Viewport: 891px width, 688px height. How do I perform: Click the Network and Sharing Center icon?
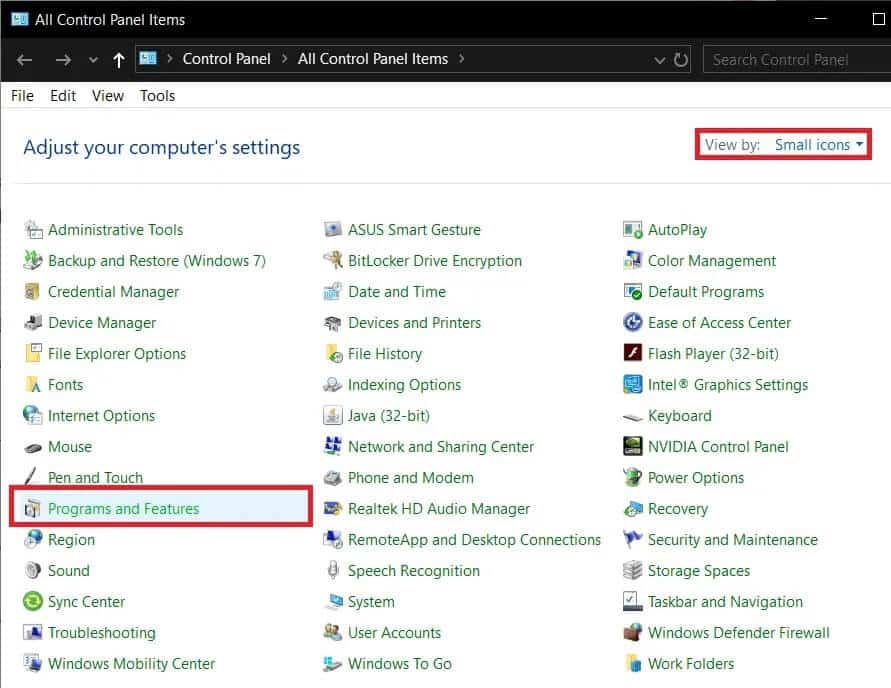tap(332, 447)
